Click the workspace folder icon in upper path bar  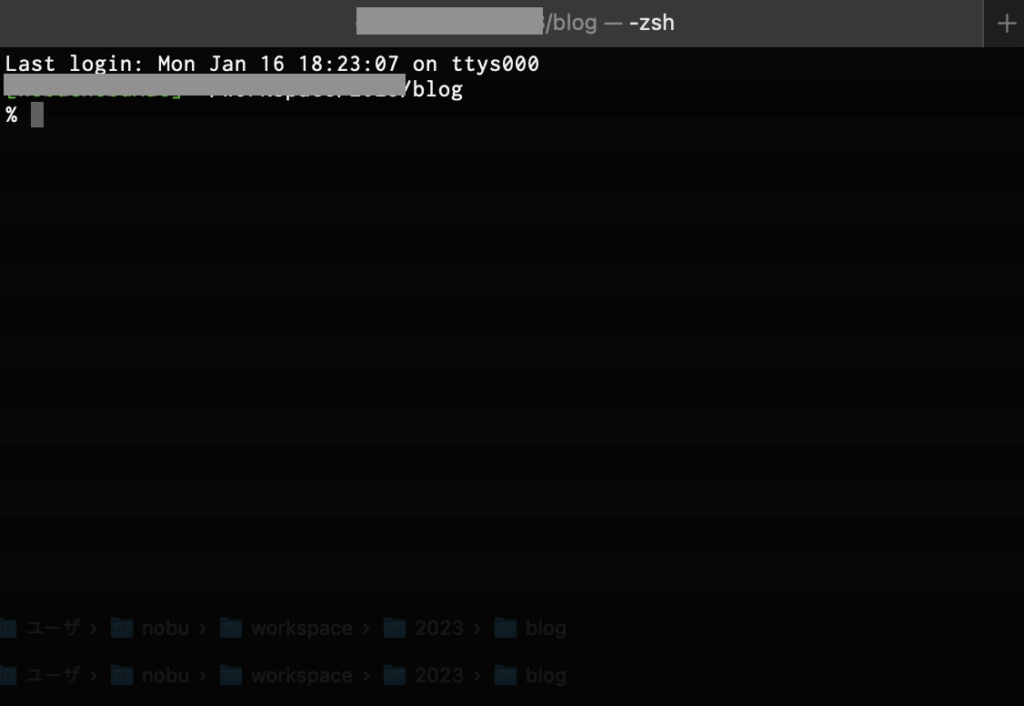coord(231,628)
